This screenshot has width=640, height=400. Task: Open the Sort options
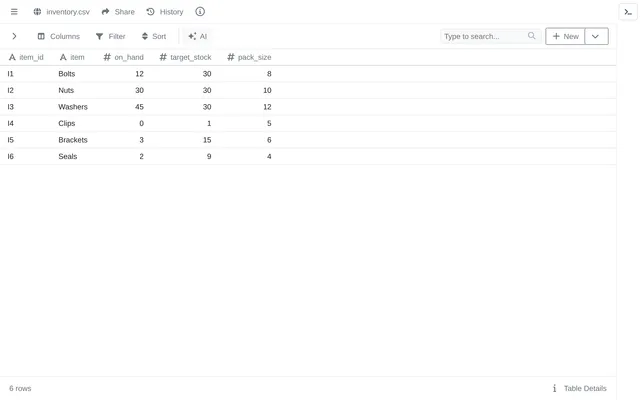[154, 36]
